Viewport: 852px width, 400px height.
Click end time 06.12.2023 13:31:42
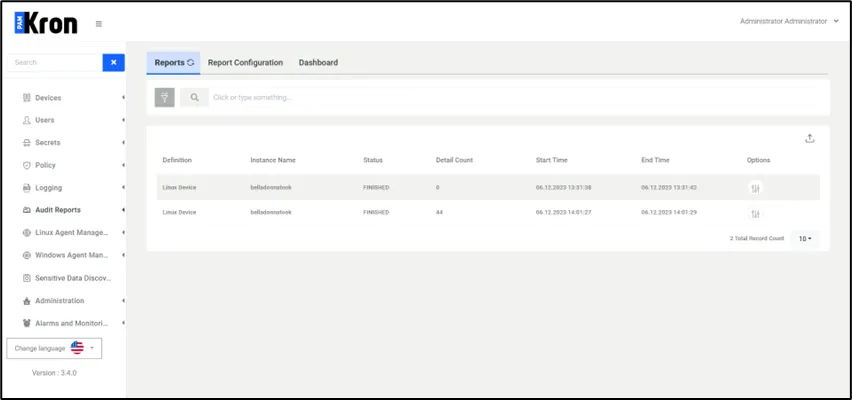tap(669, 188)
